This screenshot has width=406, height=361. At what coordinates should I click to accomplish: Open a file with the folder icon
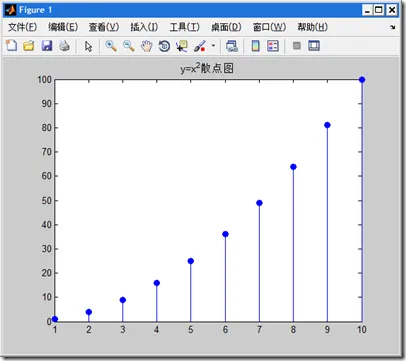[x=29, y=45]
